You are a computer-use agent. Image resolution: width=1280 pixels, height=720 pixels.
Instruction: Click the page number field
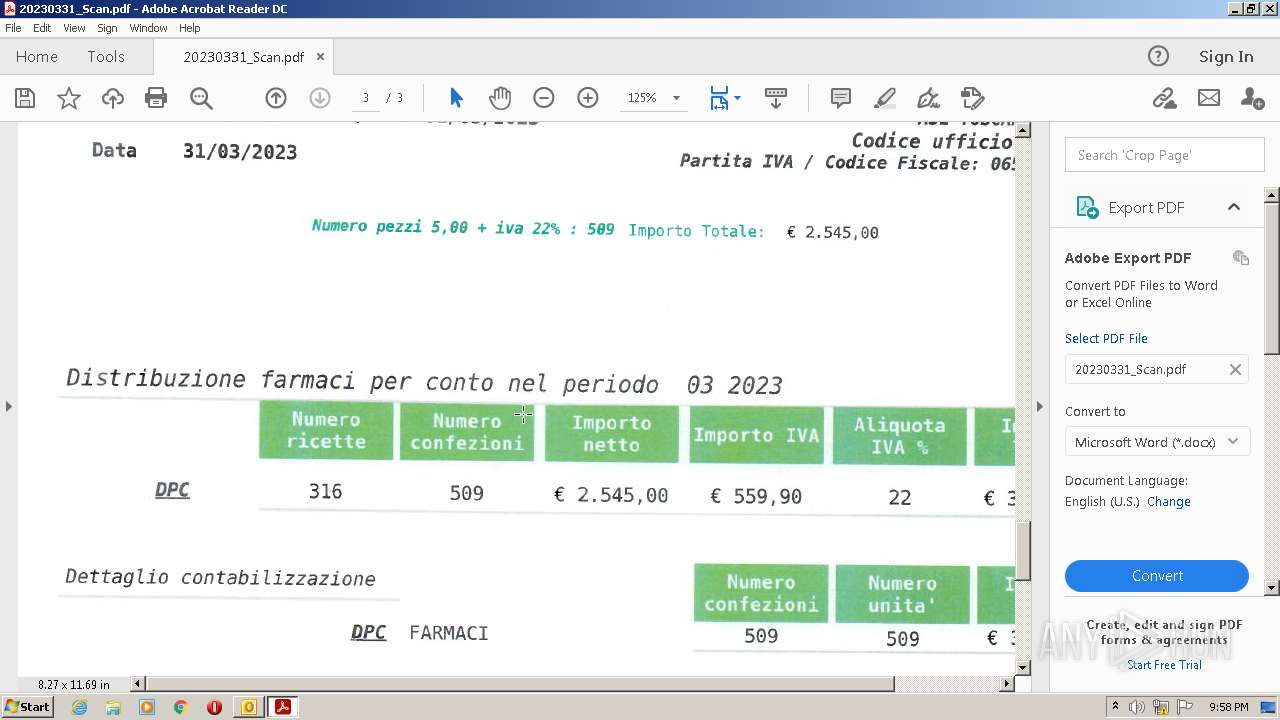366,98
